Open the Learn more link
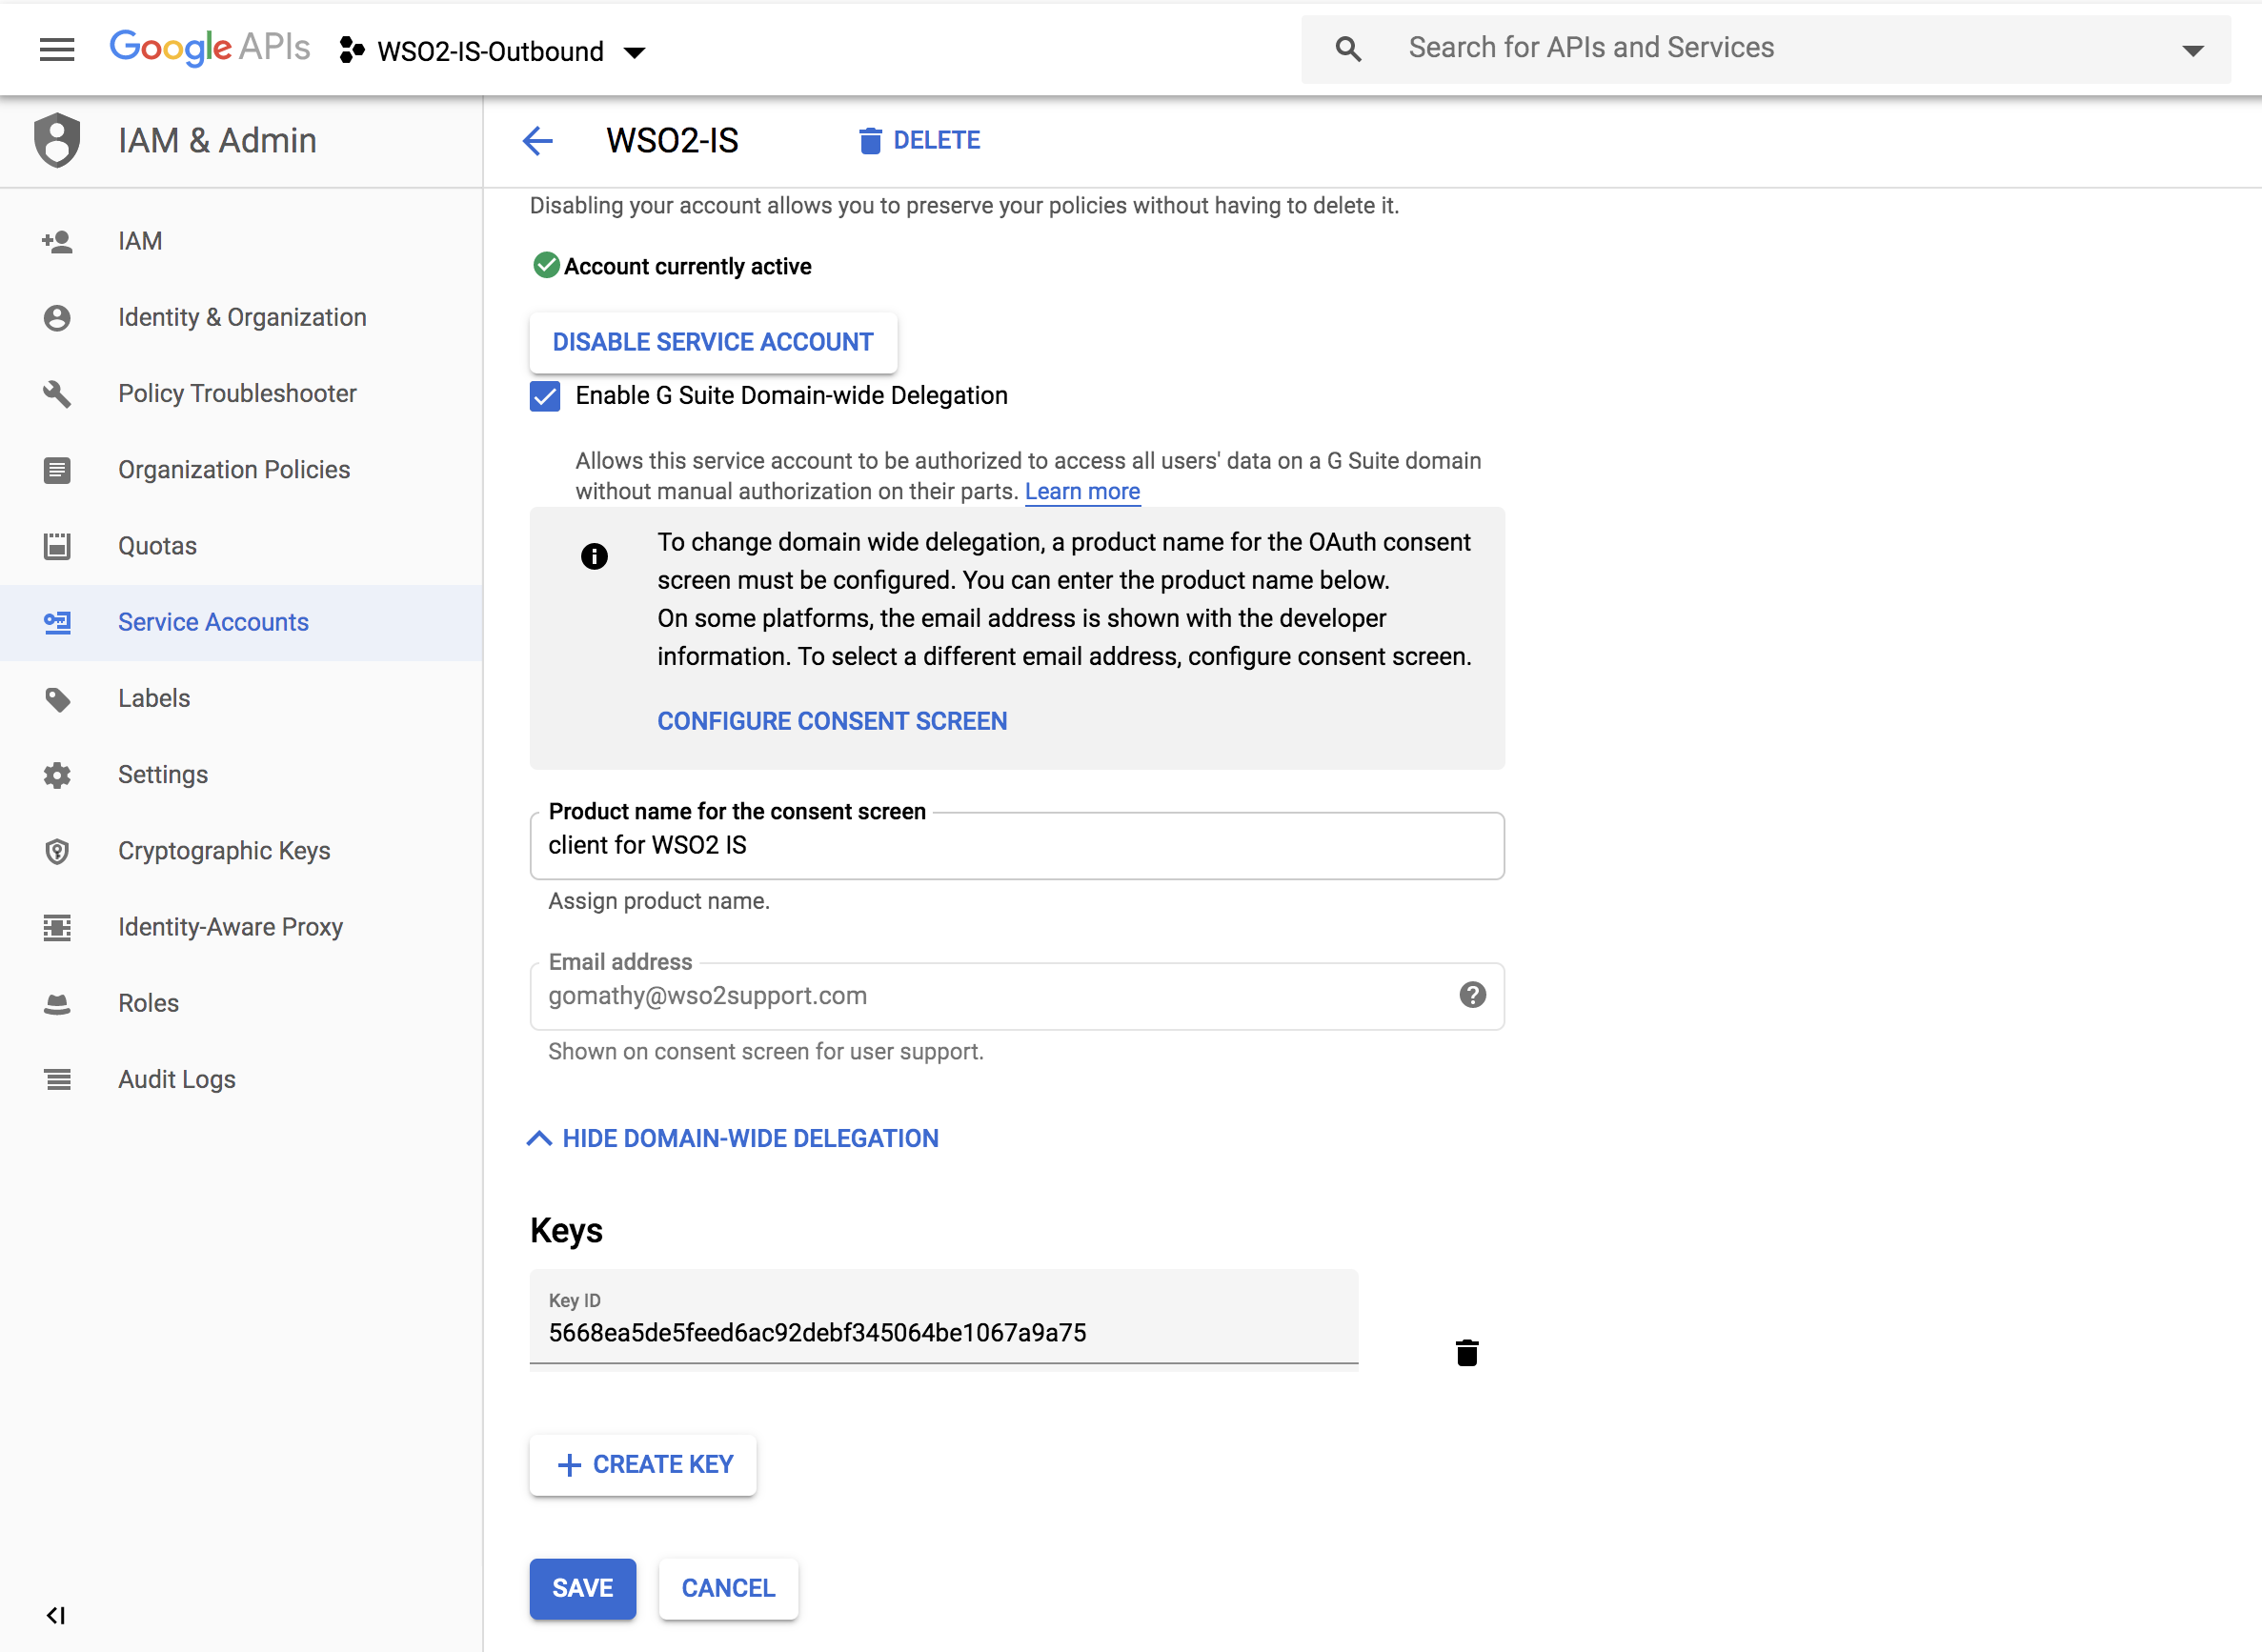Viewport: 2262px width, 1652px height. [x=1082, y=491]
